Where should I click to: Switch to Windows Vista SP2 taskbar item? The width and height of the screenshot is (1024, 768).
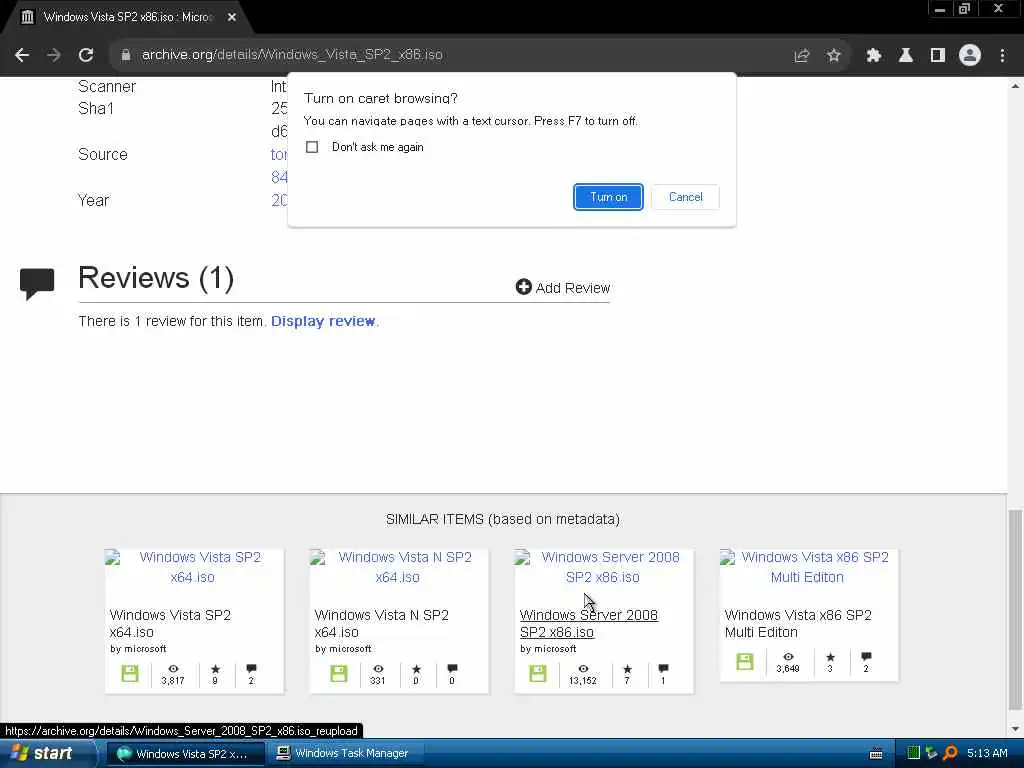185,754
